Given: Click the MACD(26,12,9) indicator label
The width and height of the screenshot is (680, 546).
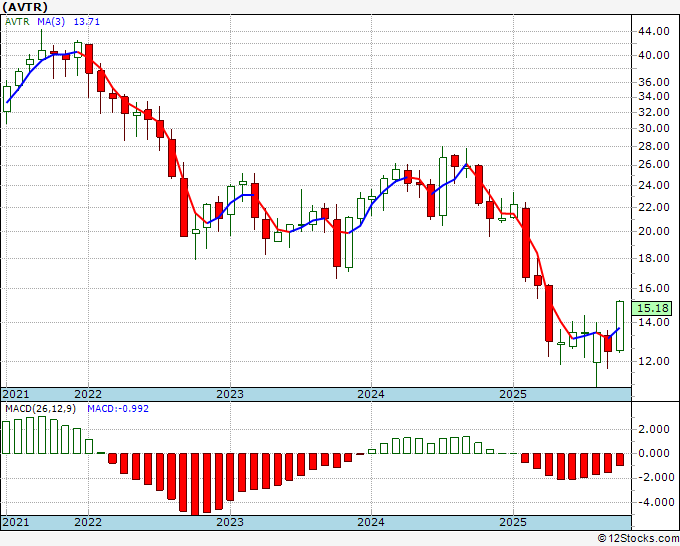Looking at the screenshot, I should (40, 409).
